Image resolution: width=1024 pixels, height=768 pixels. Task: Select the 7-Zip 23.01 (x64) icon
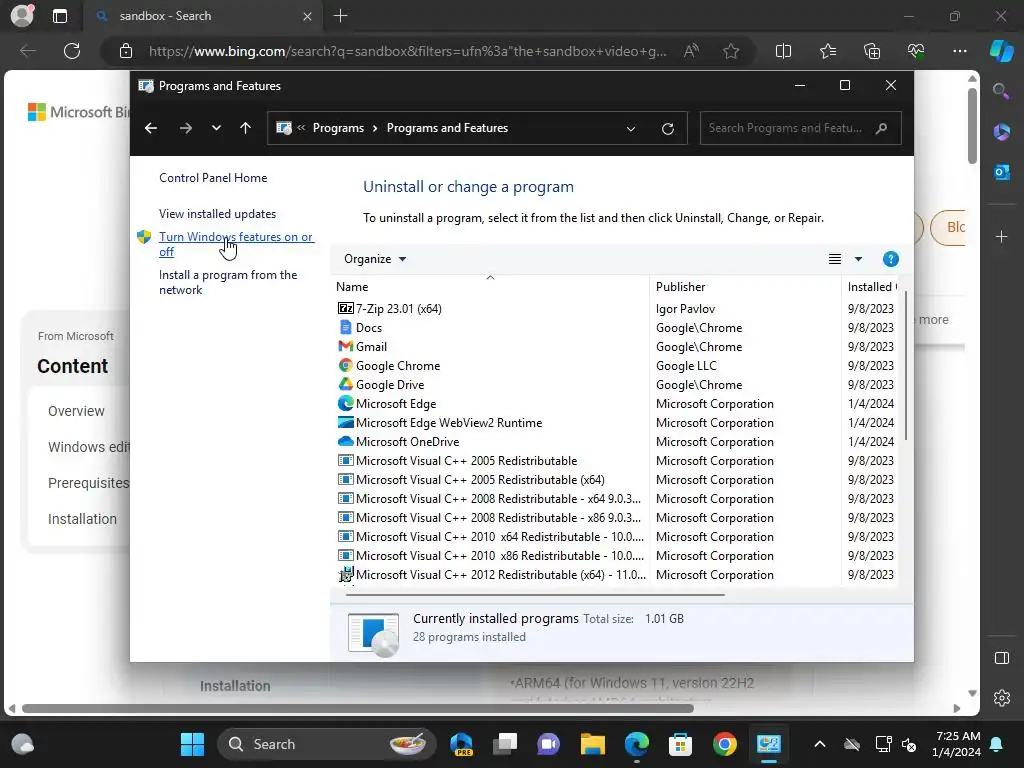[x=345, y=308]
